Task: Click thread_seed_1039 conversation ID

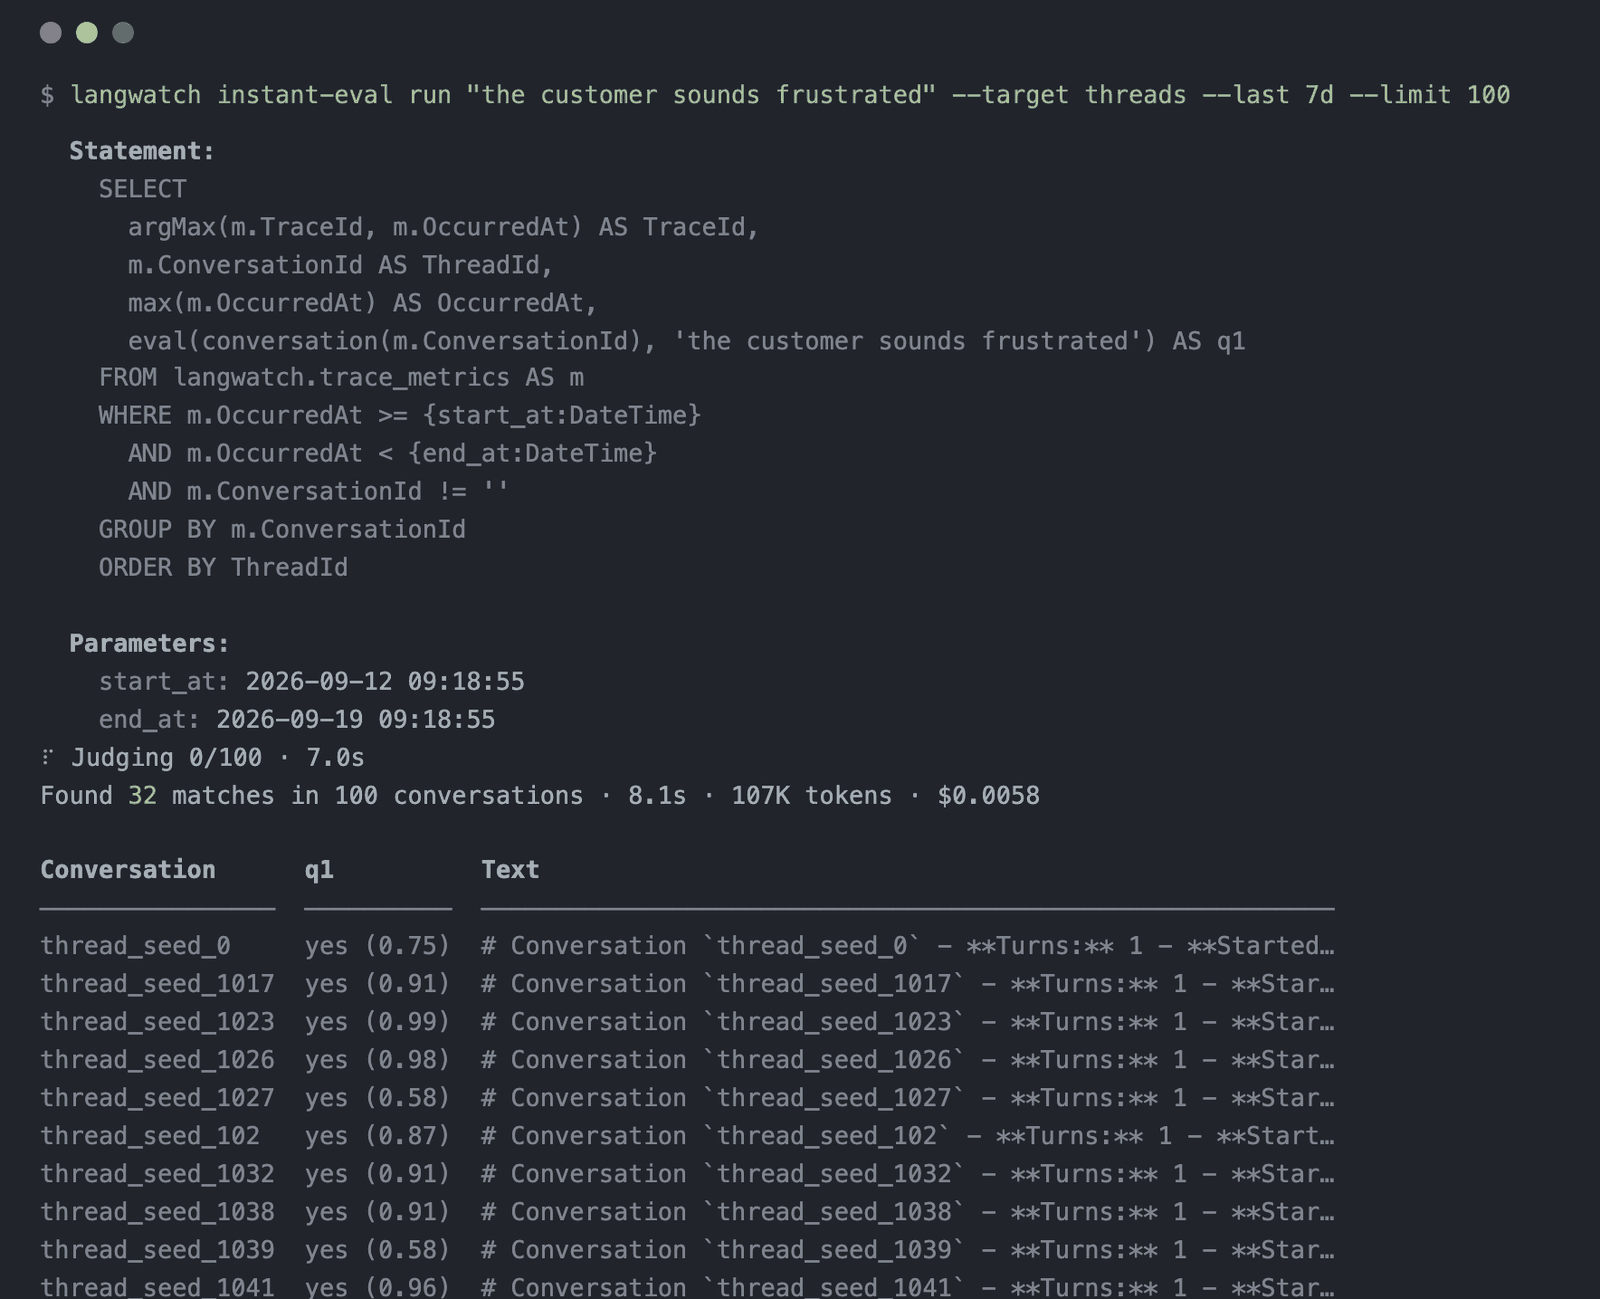Action: click(157, 1249)
